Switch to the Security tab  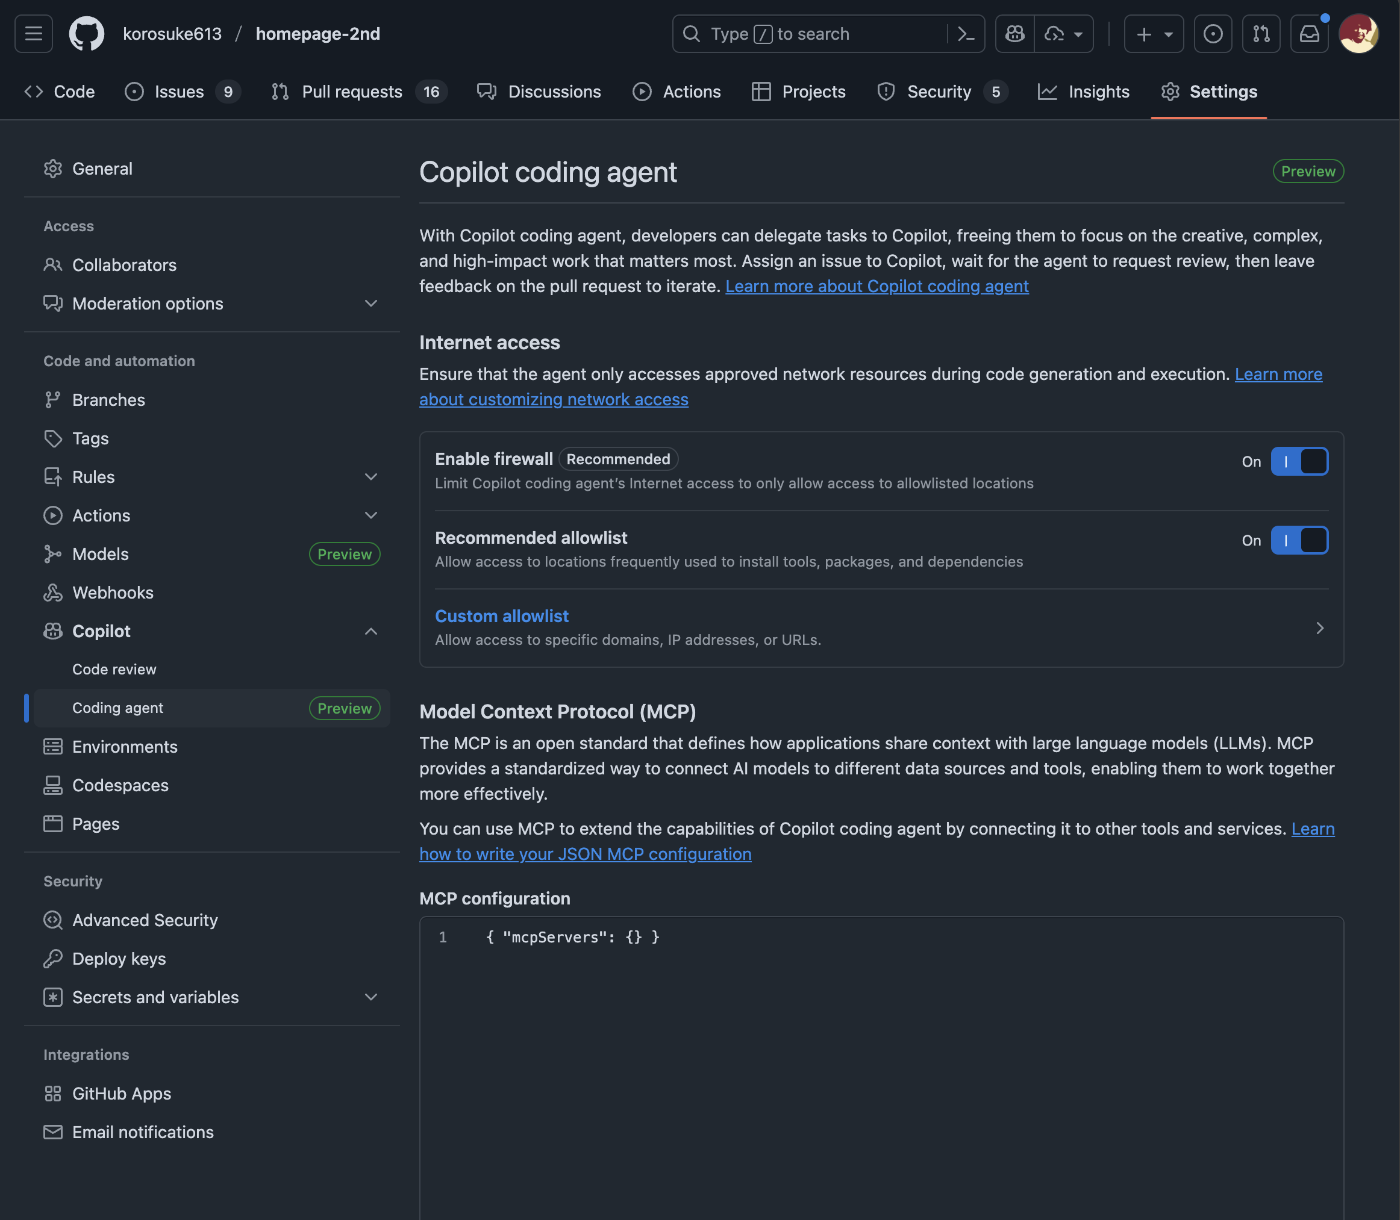pos(942,92)
